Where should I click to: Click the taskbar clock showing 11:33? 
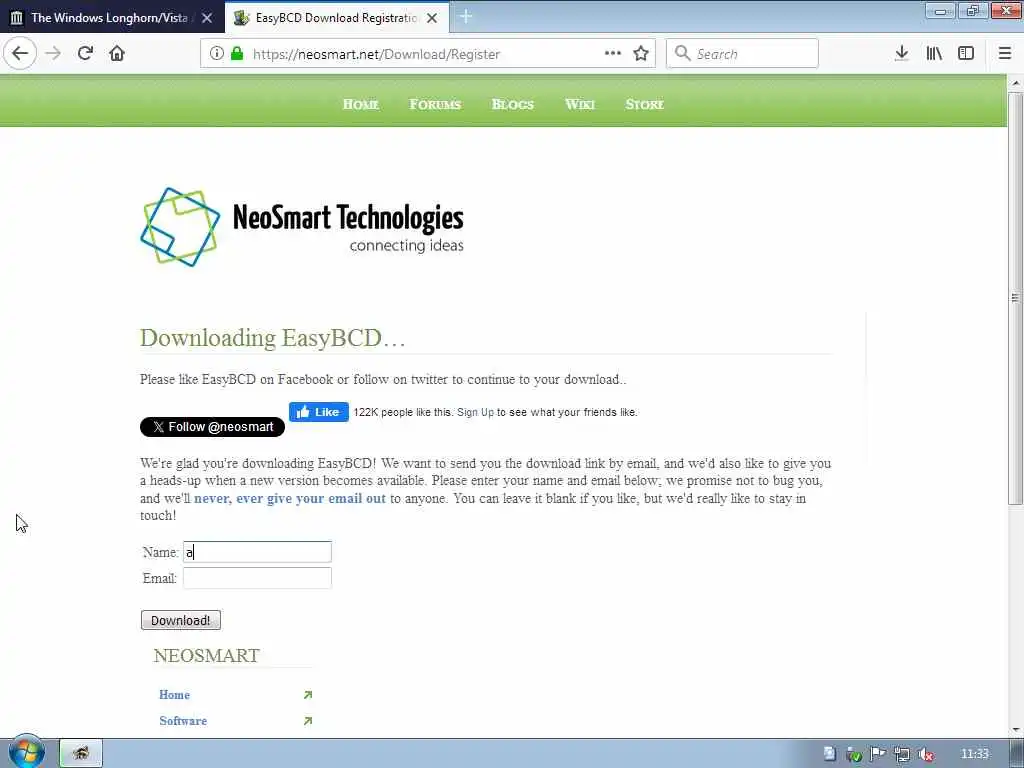click(975, 754)
